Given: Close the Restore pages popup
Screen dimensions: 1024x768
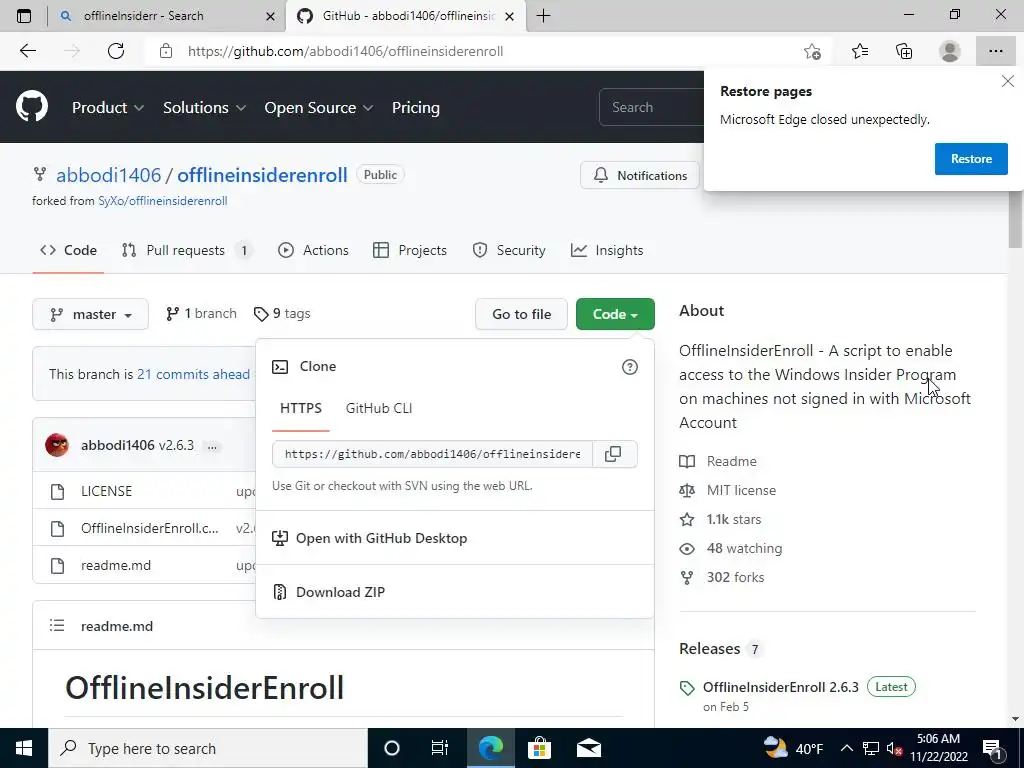Looking at the screenshot, I should (x=1008, y=82).
